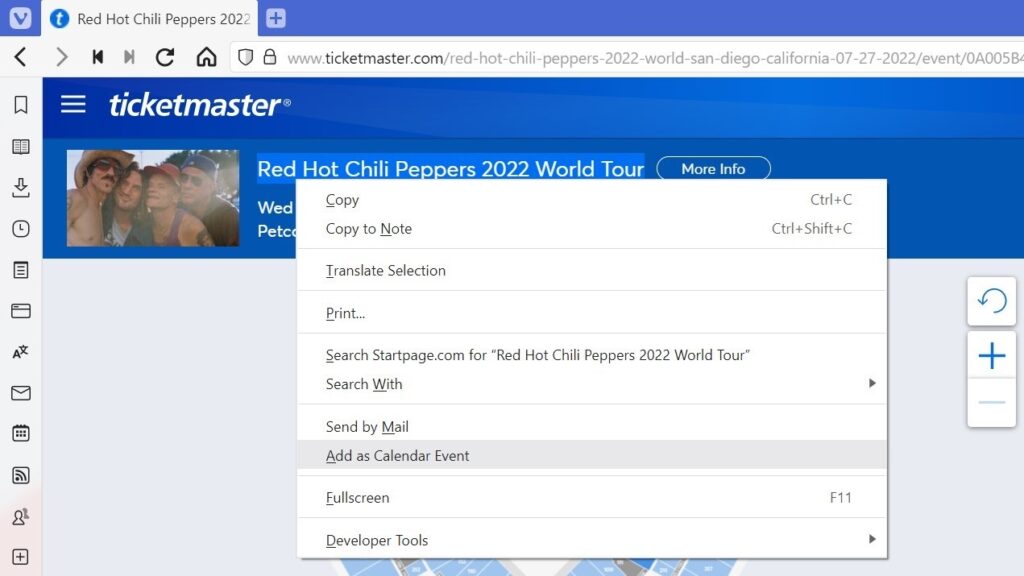Go to the home page
The height and width of the screenshot is (576, 1024).
pos(206,57)
